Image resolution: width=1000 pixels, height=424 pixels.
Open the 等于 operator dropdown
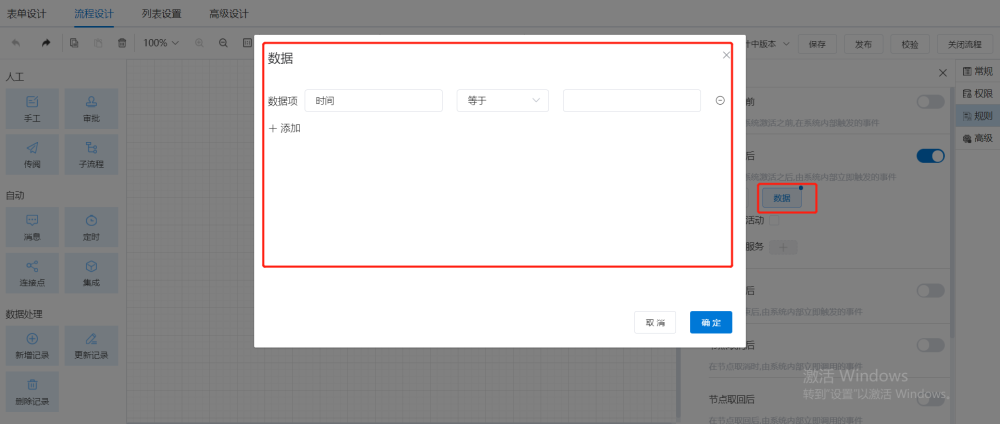pyautogui.click(x=502, y=101)
